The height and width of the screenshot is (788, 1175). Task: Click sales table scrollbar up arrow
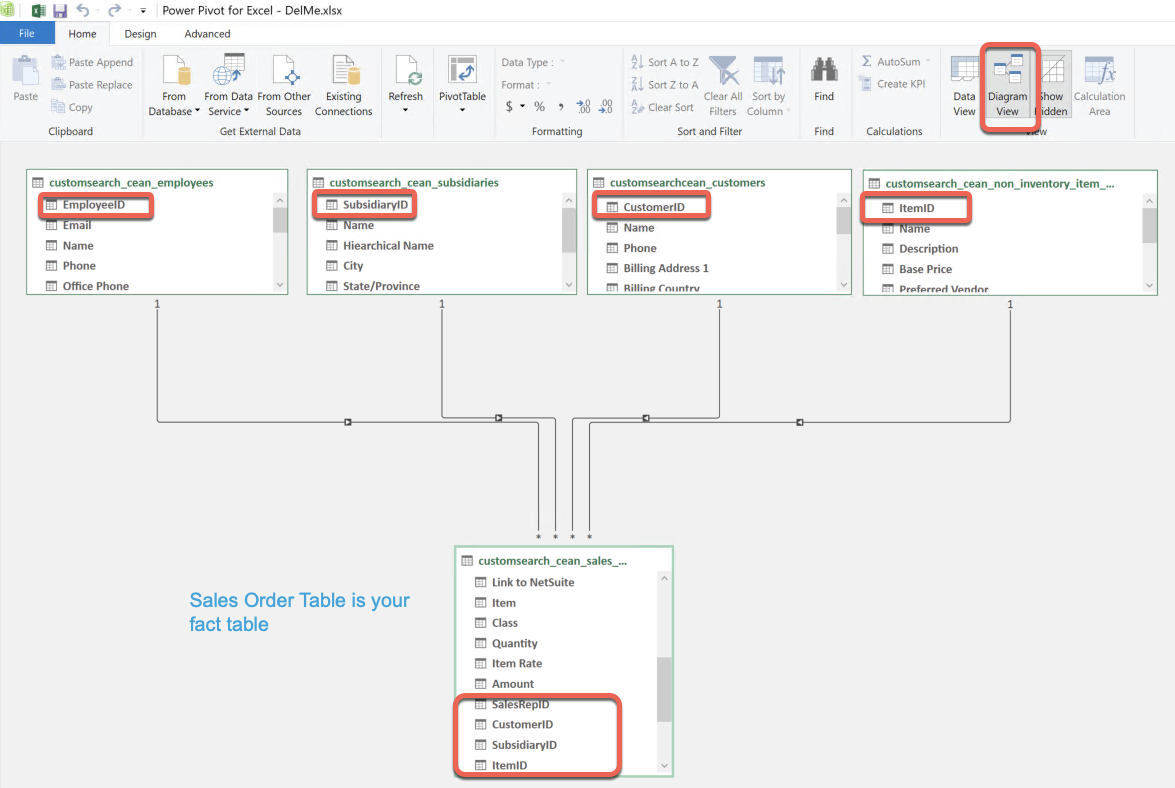664,579
